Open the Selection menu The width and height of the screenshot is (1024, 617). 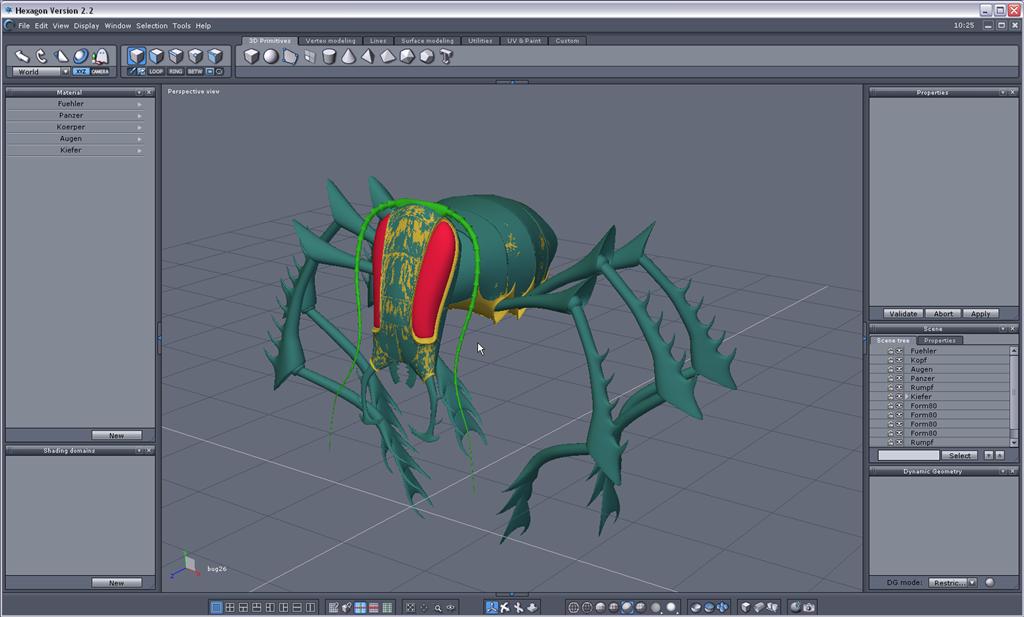point(152,26)
